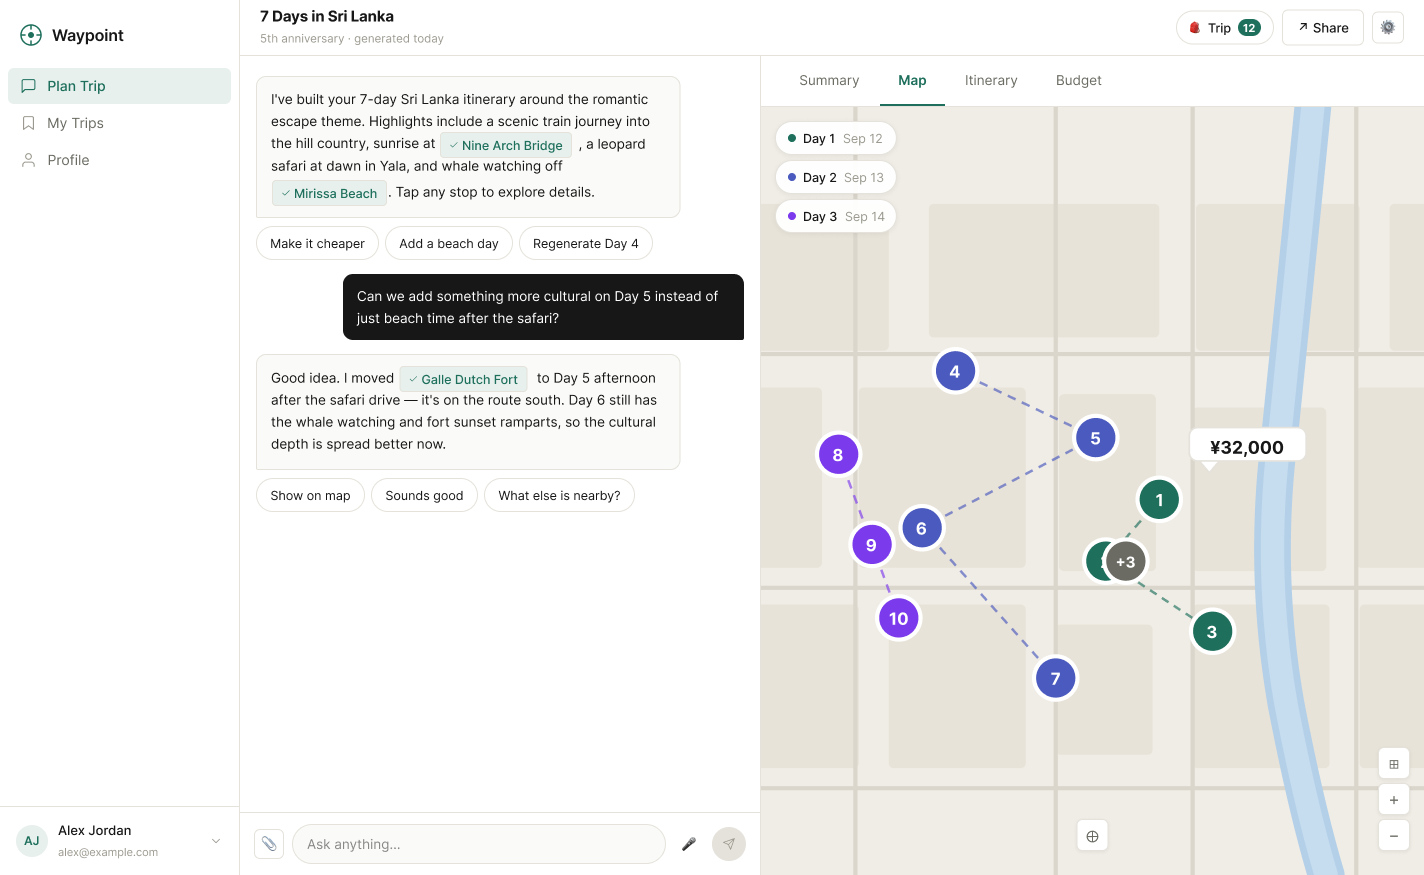Click the map layers grid icon
Image resolution: width=1424 pixels, height=875 pixels.
1394,764
